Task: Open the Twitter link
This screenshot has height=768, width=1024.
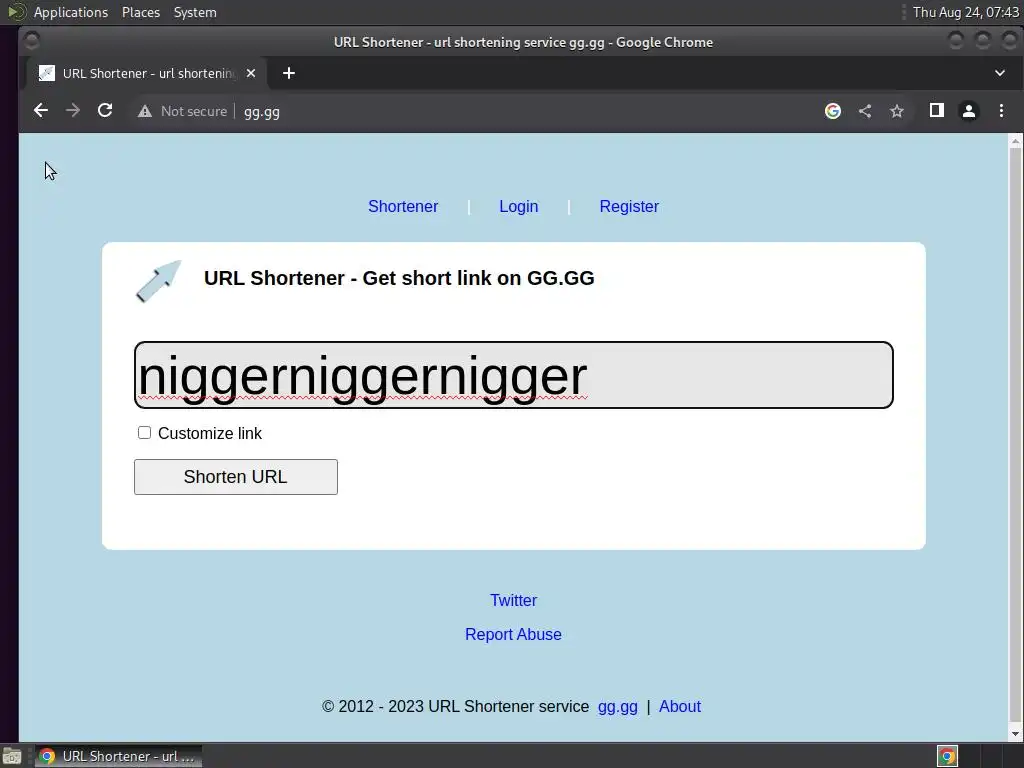Action: (513, 600)
